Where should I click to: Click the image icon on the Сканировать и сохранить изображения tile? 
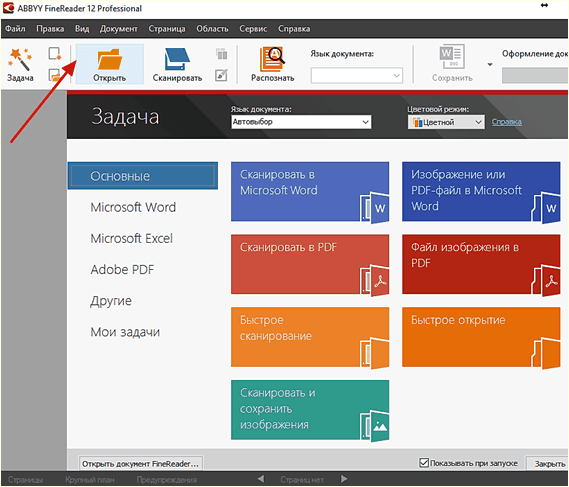pyautogui.click(x=375, y=426)
